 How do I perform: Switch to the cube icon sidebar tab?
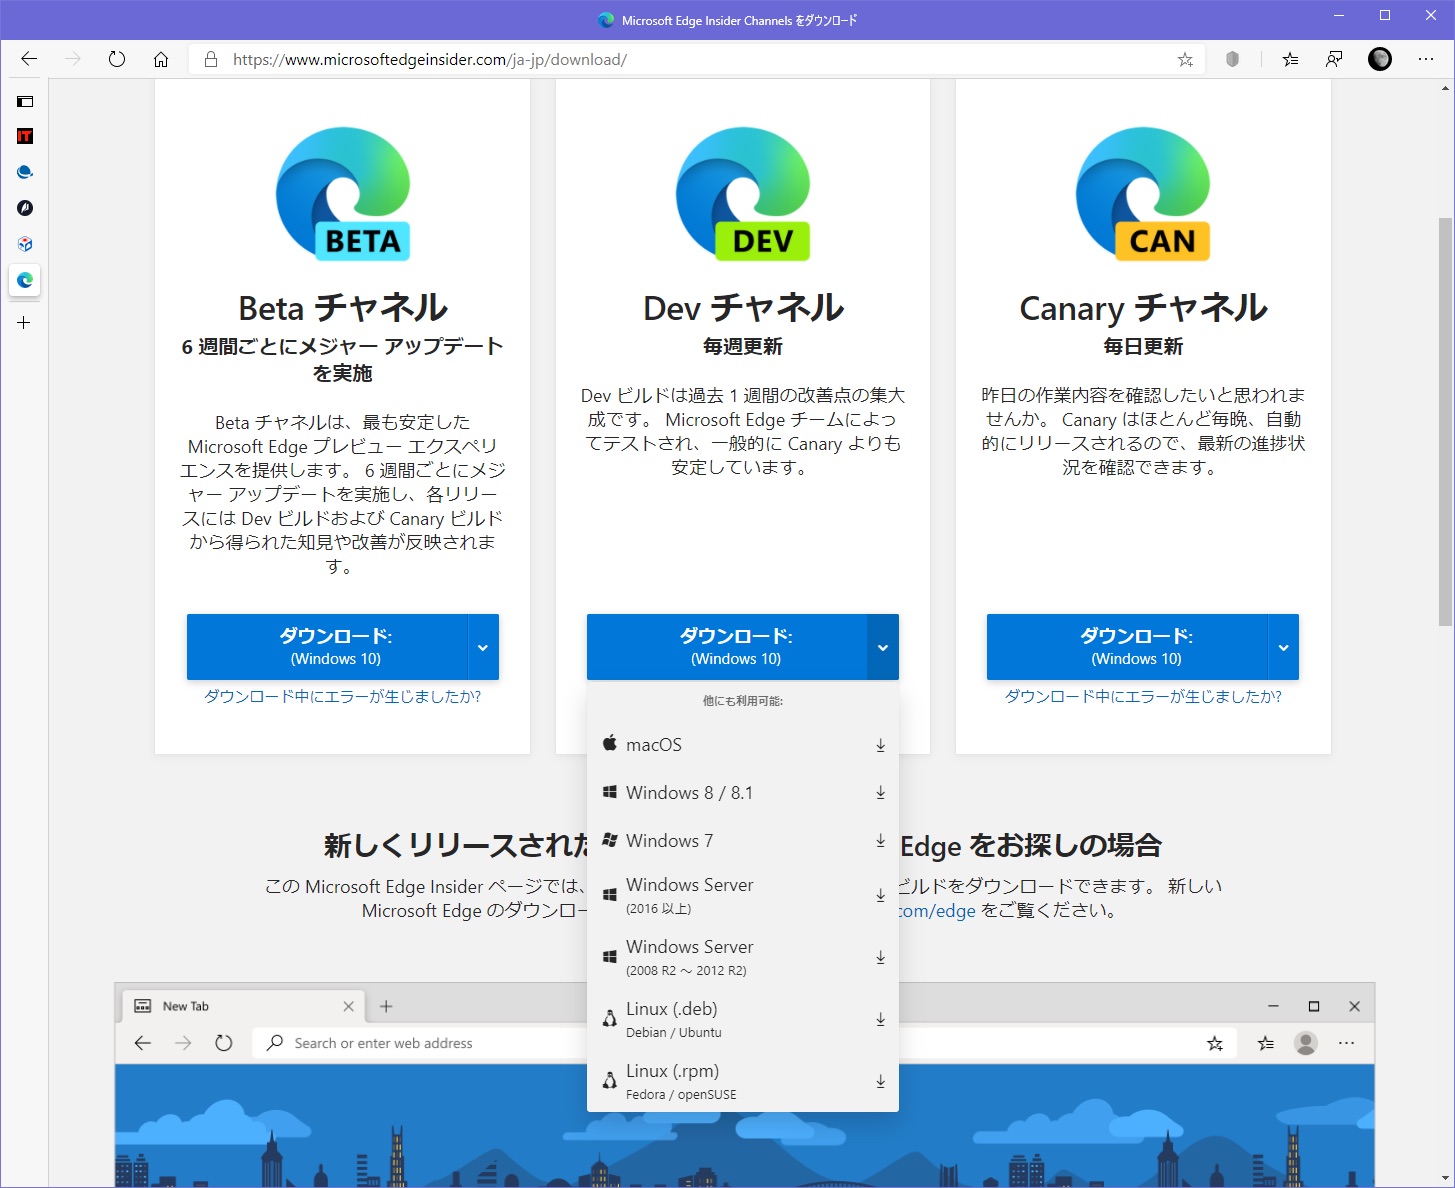click(25, 244)
